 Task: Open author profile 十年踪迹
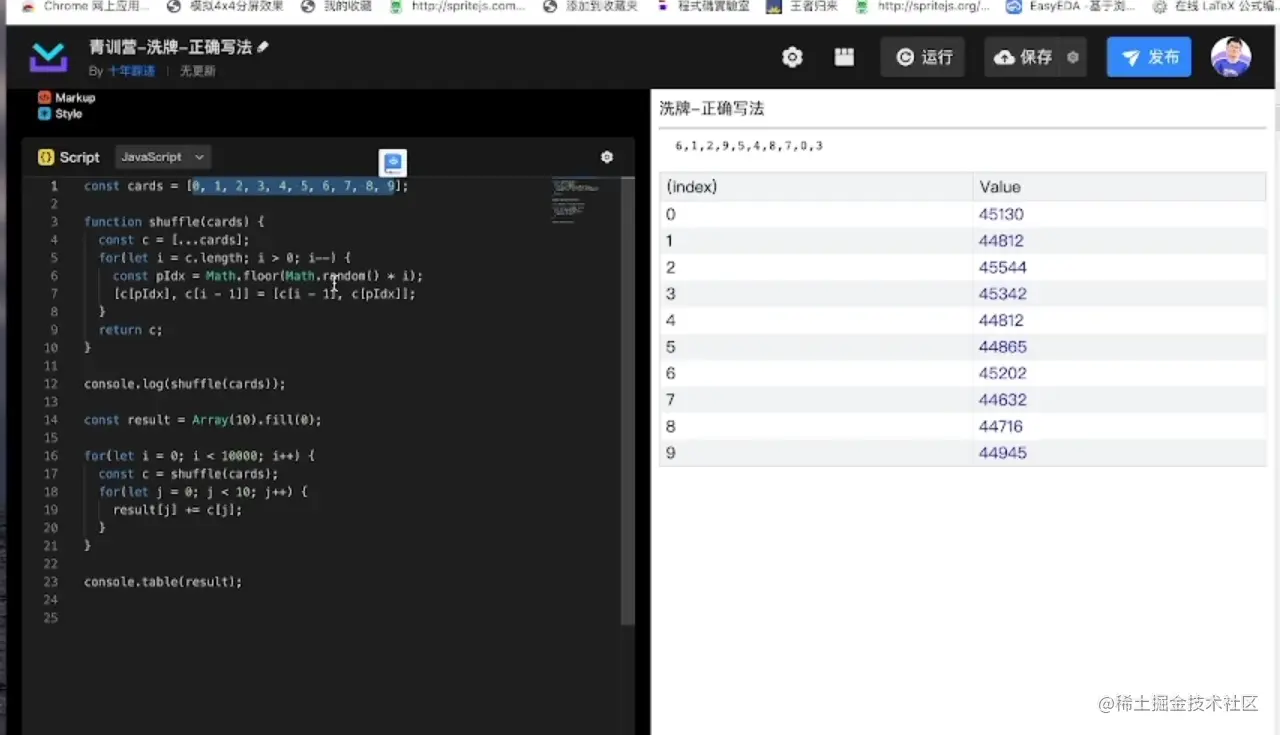click(131, 71)
